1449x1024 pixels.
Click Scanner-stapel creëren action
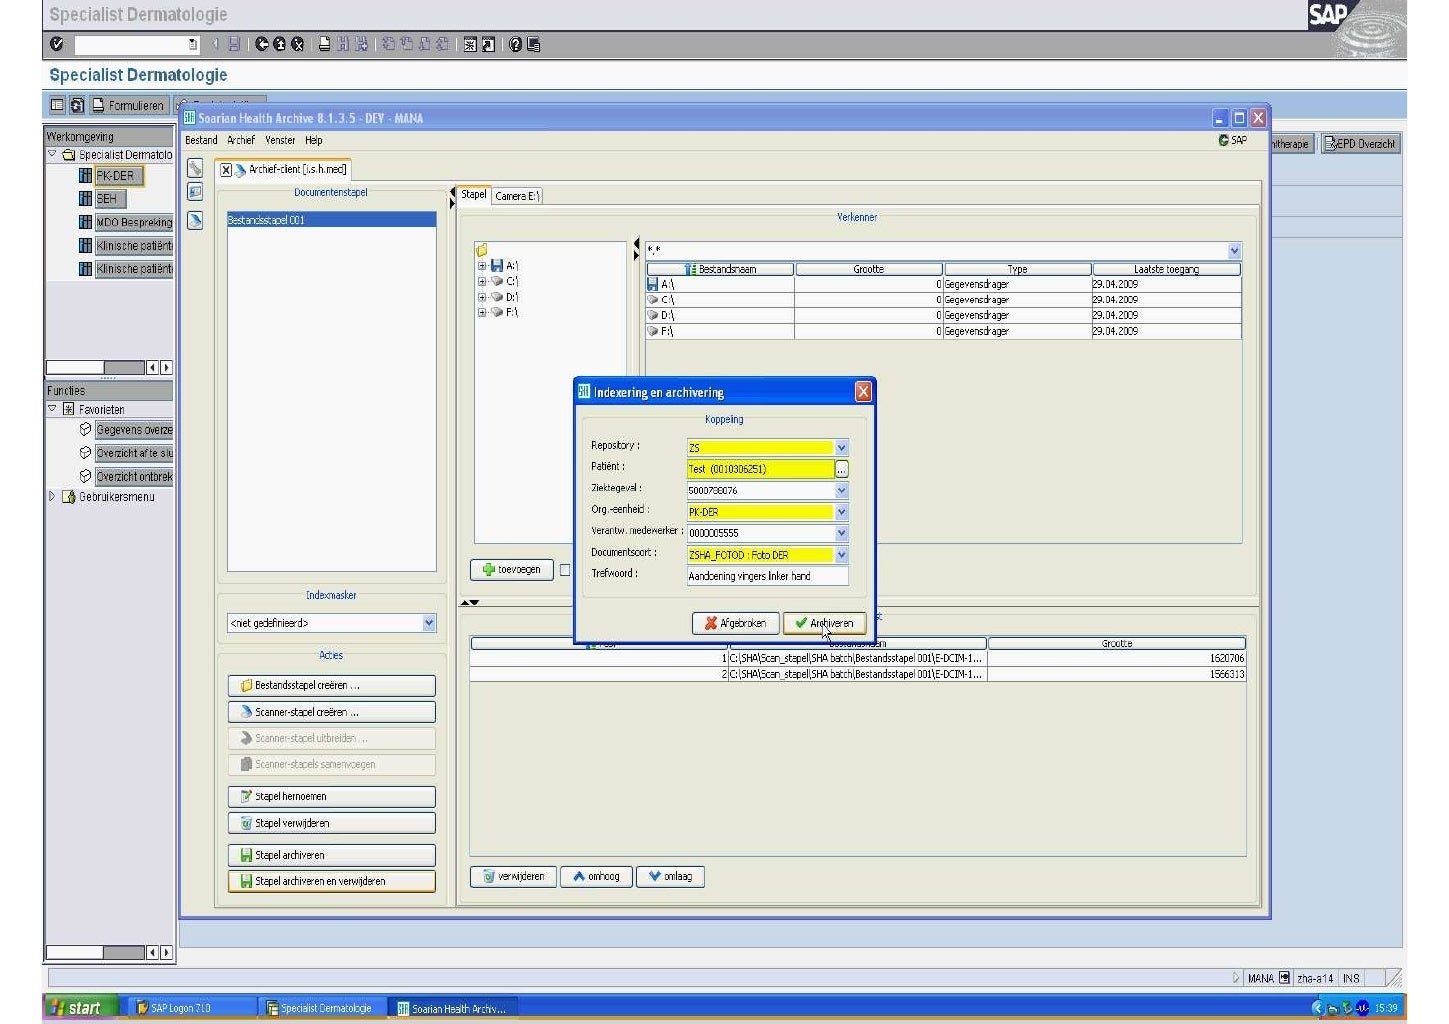point(331,712)
